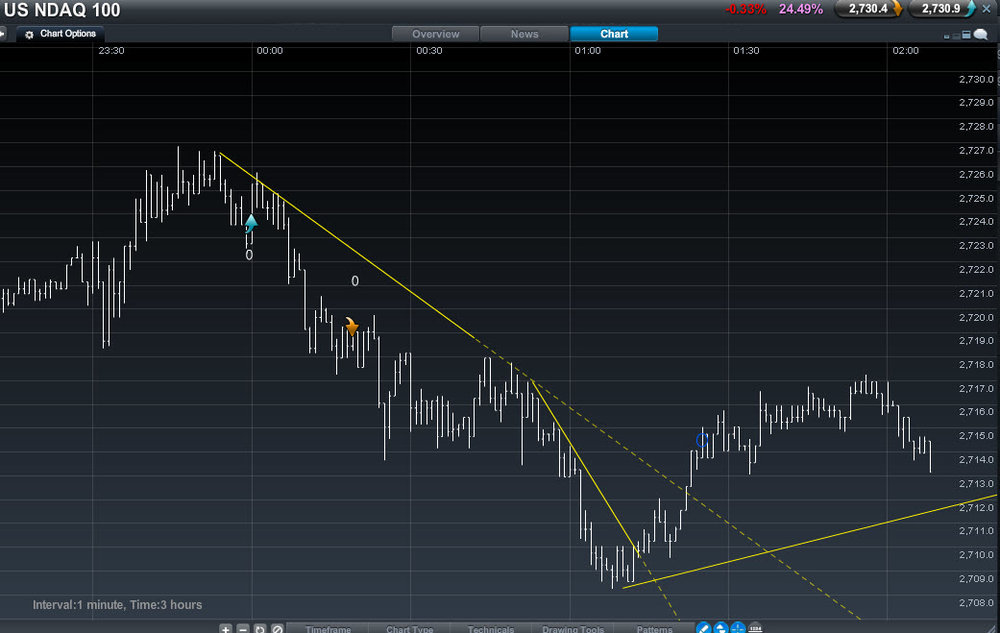Viewport: 1000px width, 633px height.
Task: Click the orange down-arrow sell marker on chart
Action: pos(351,326)
